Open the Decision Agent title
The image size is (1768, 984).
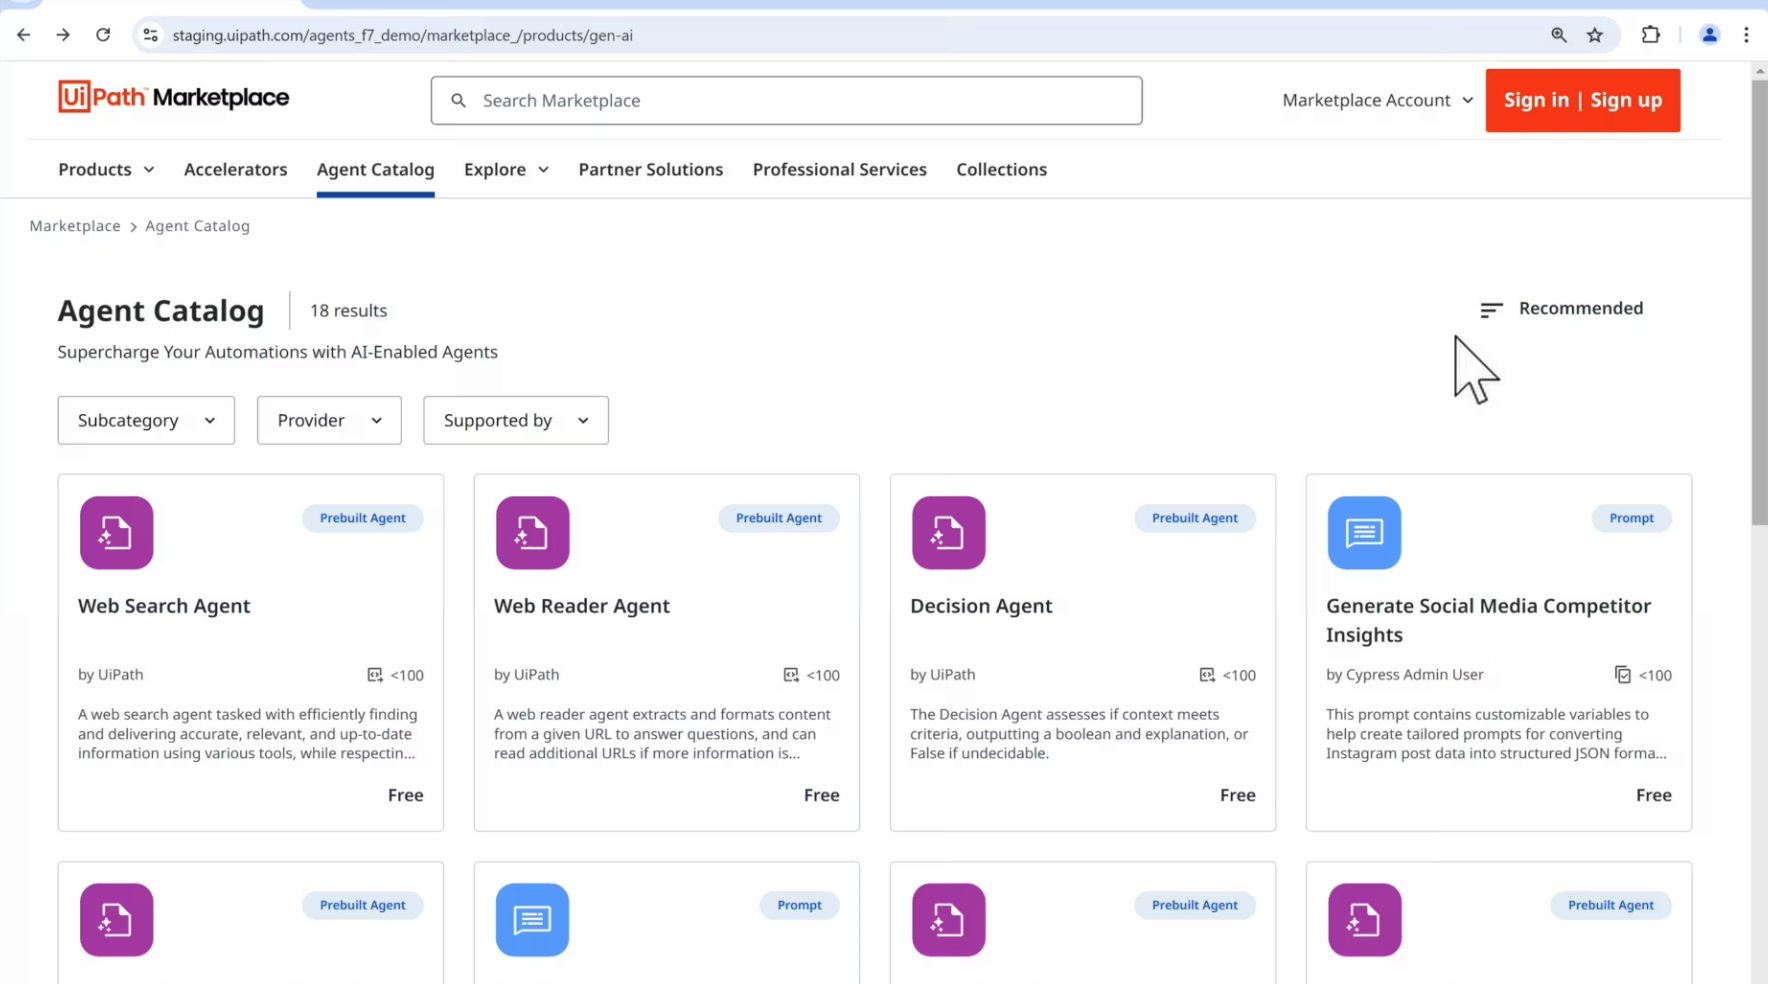coord(981,606)
